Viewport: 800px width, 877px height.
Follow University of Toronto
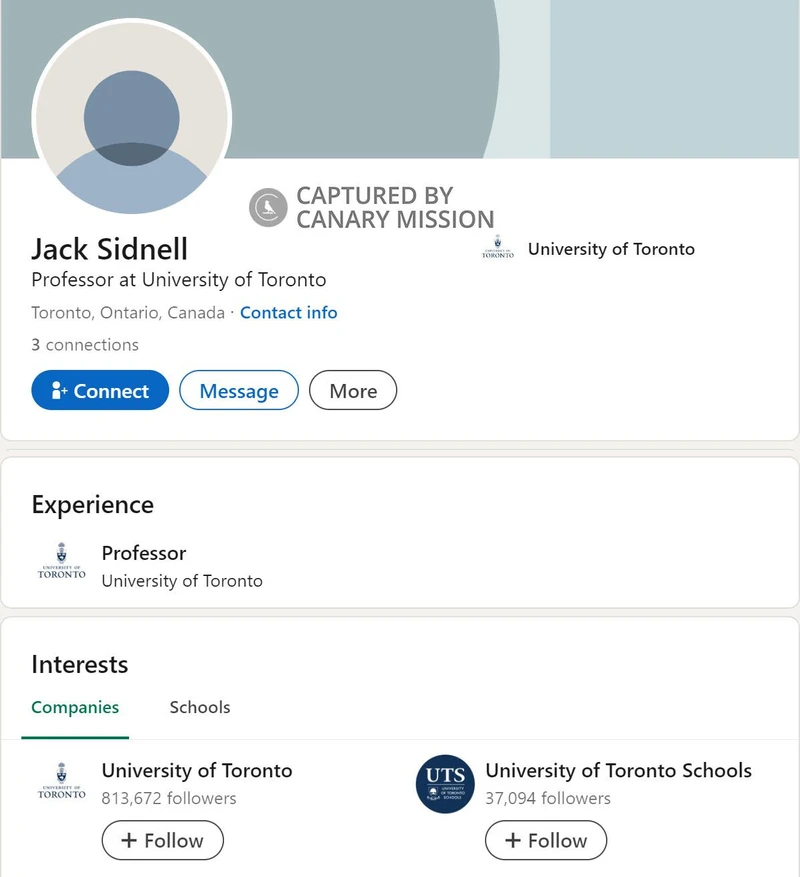[x=162, y=840]
